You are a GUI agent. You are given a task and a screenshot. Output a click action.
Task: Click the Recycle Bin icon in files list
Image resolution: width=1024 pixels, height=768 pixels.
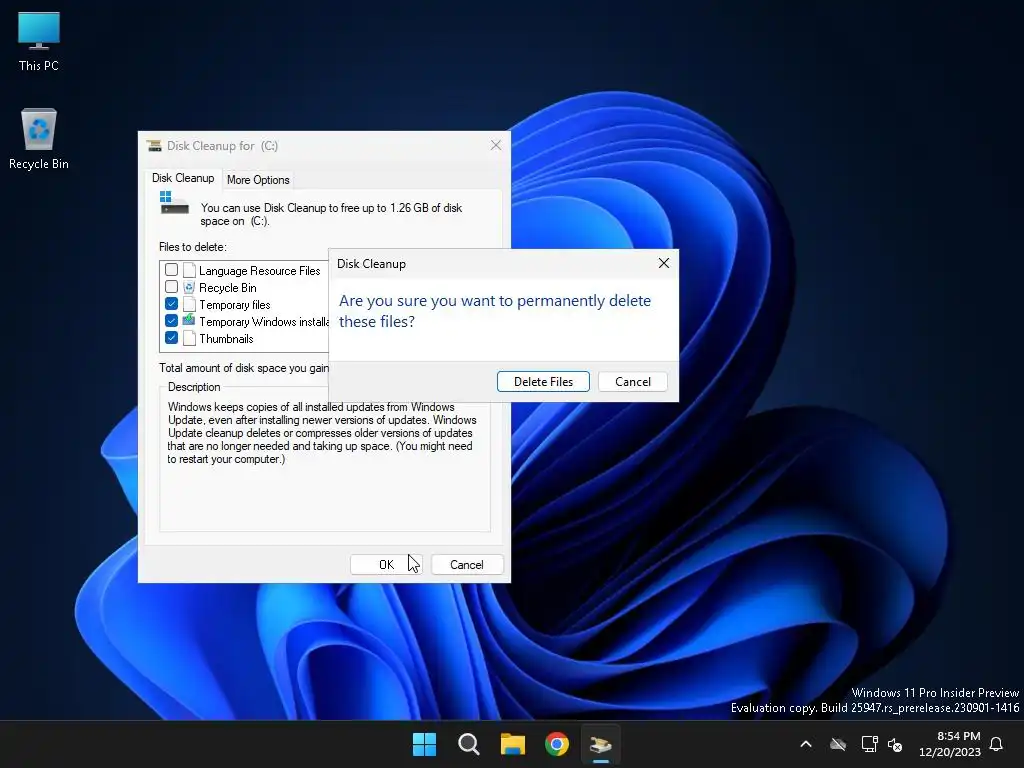point(189,287)
